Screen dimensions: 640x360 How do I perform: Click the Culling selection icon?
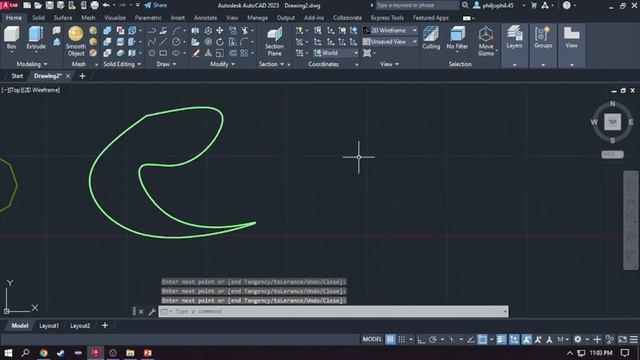click(x=431, y=38)
